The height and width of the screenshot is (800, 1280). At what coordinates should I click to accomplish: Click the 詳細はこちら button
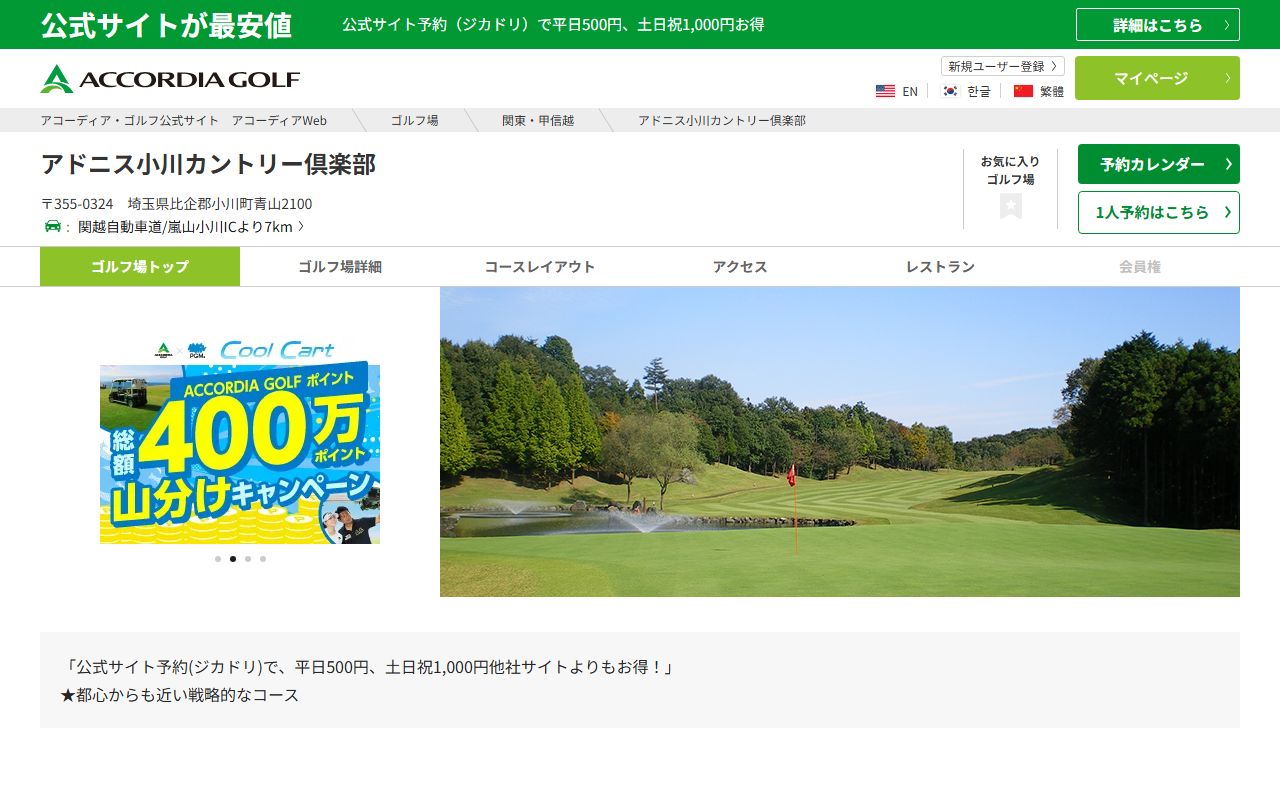coord(1158,25)
